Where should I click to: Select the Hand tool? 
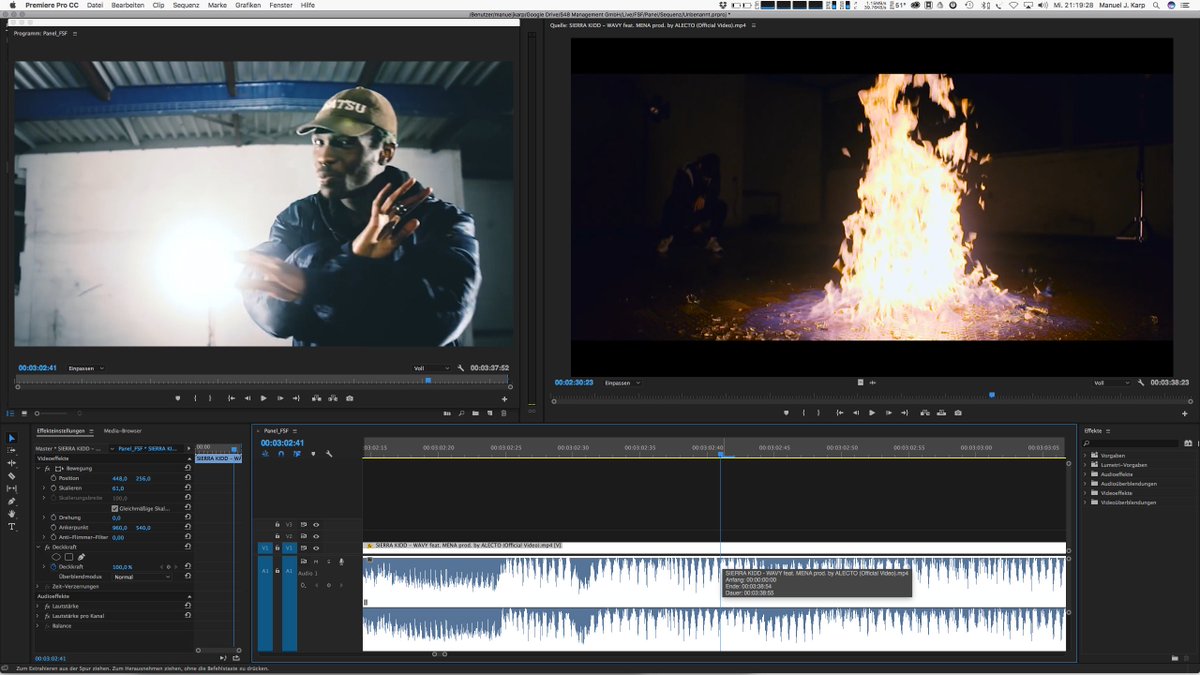coord(12,514)
